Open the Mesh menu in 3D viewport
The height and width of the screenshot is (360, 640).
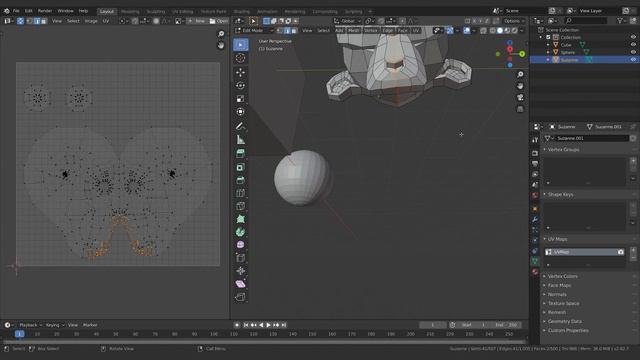pyautogui.click(x=353, y=31)
